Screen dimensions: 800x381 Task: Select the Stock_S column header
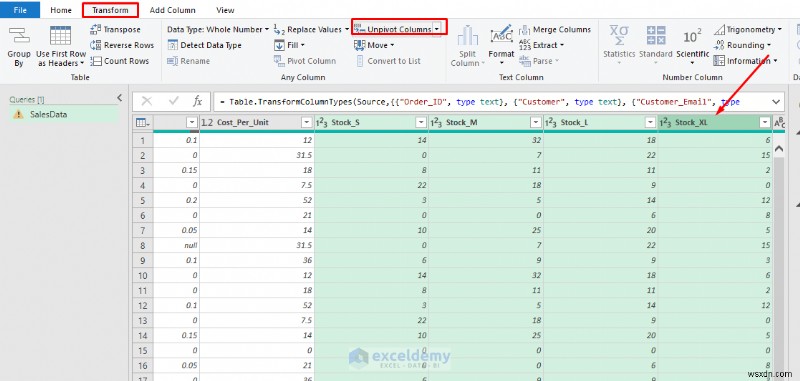tap(371, 122)
